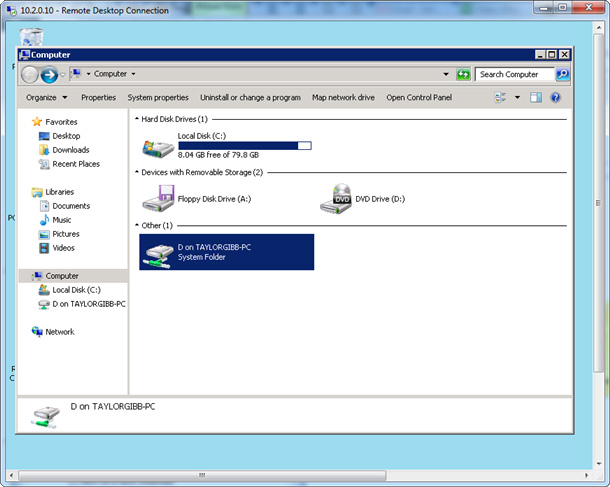Viewport: 610px width, 487px height.
Task: Open the address bar history dropdown
Action: (446, 74)
